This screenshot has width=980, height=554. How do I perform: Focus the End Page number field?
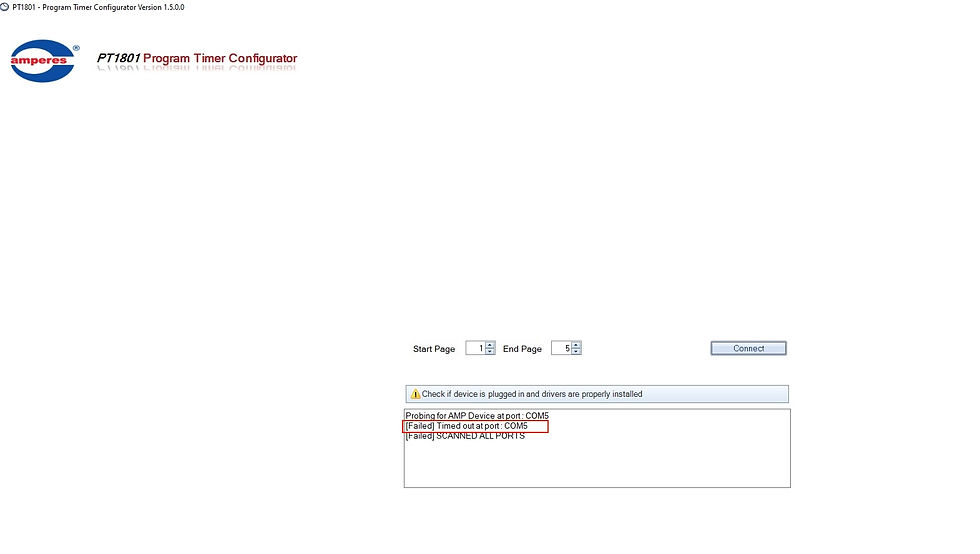pyautogui.click(x=561, y=348)
